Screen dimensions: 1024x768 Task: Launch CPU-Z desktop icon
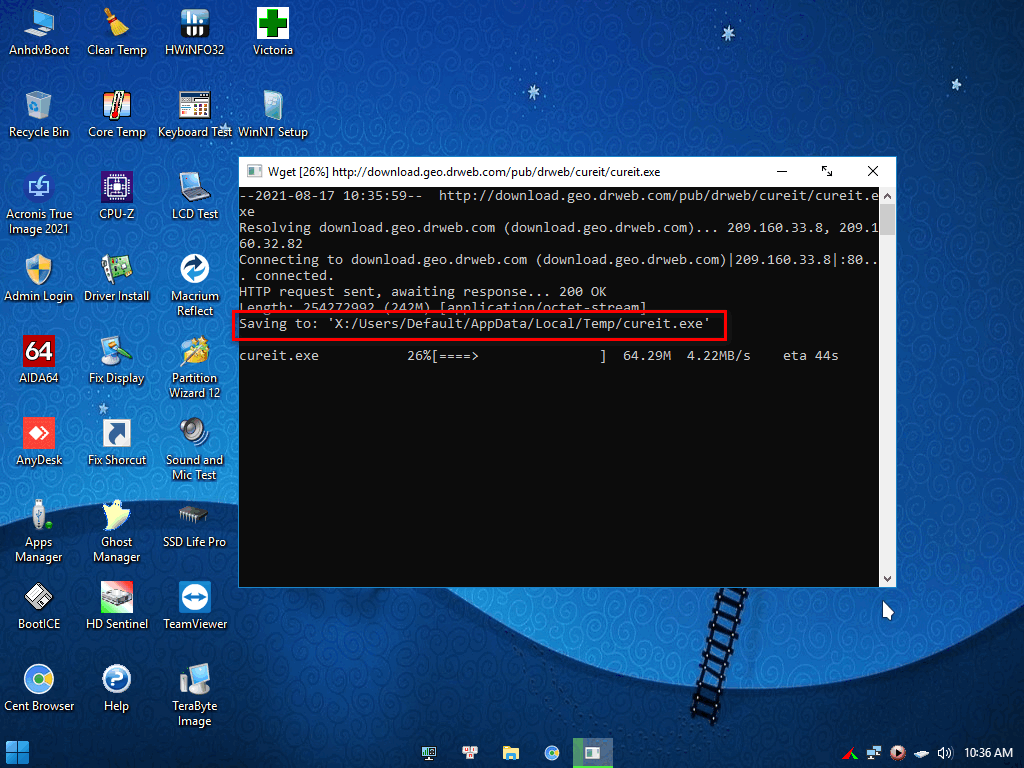click(x=117, y=196)
